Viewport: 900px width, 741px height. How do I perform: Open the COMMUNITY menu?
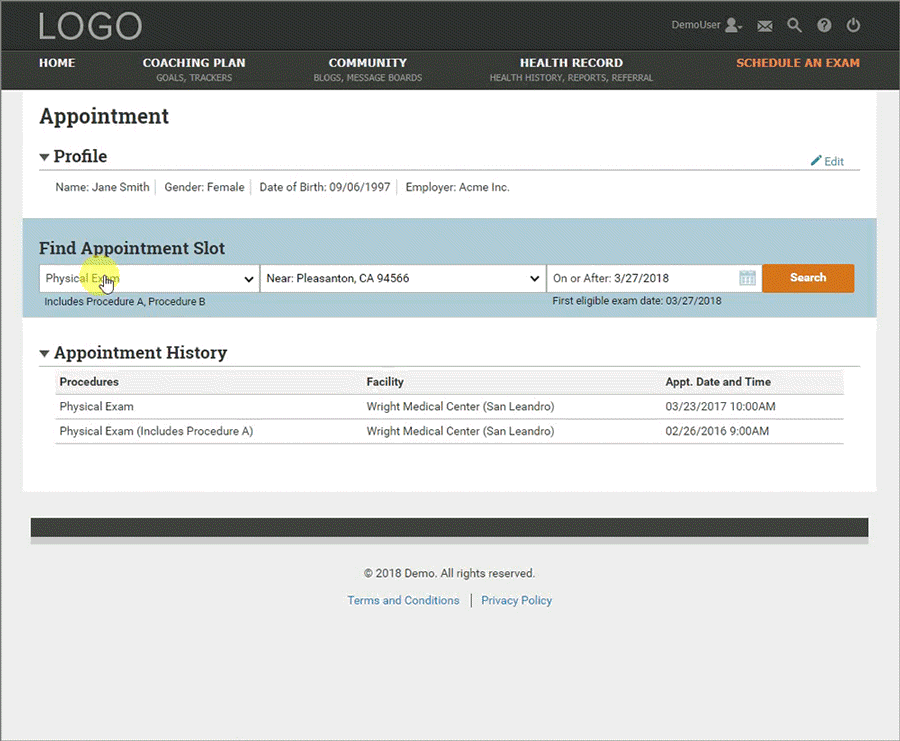[367, 69]
